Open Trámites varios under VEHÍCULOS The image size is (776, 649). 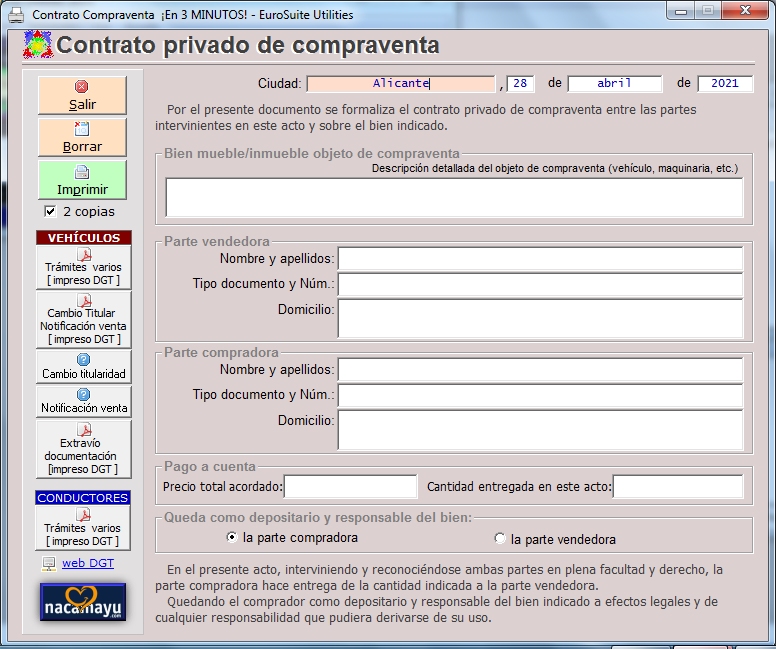[83, 267]
